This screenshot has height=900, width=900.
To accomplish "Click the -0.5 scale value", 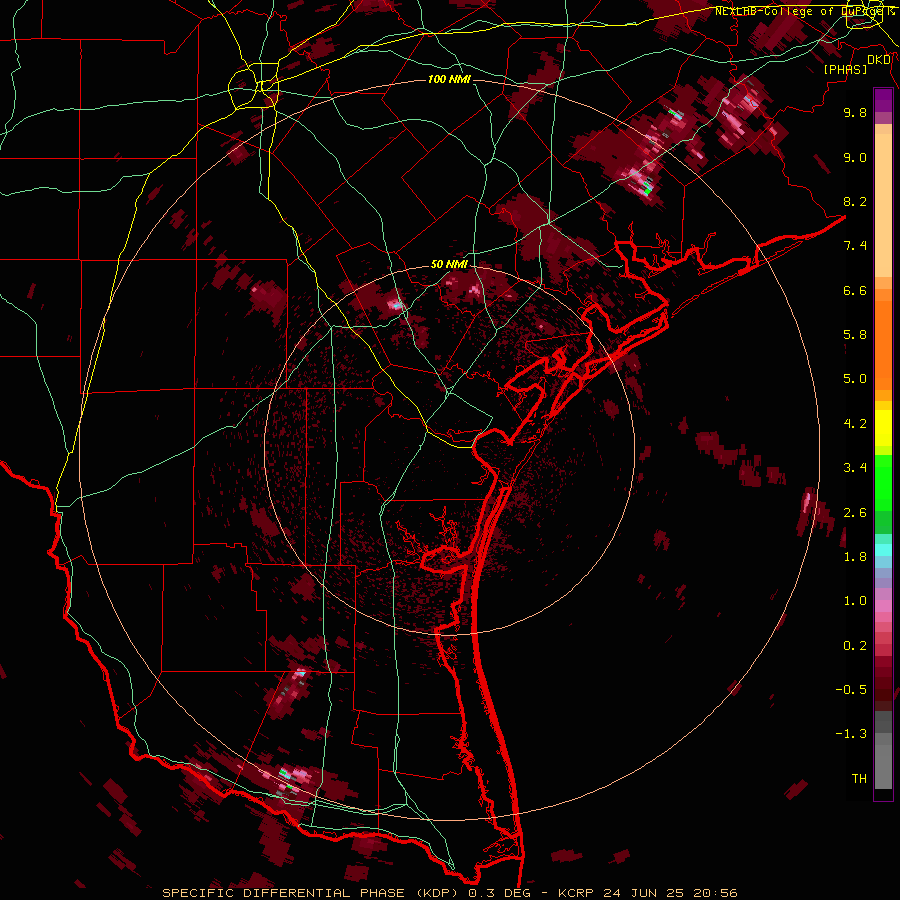I will pos(851,690).
